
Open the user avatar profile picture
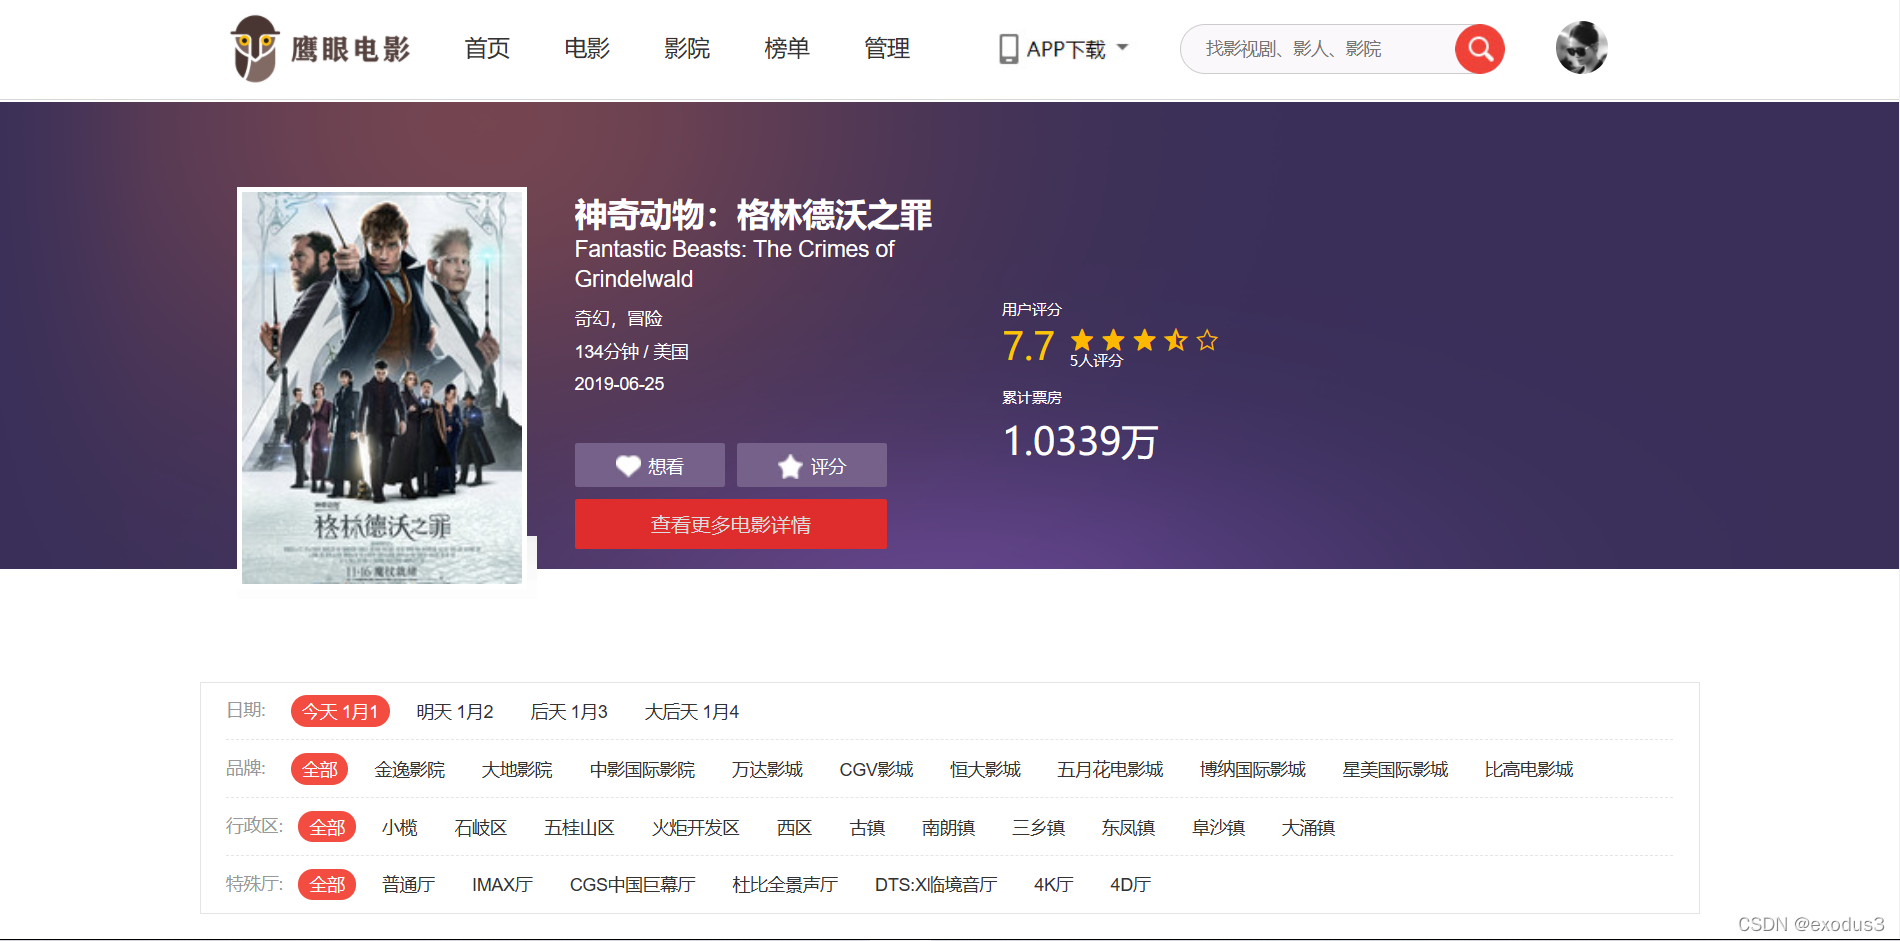tap(1581, 48)
